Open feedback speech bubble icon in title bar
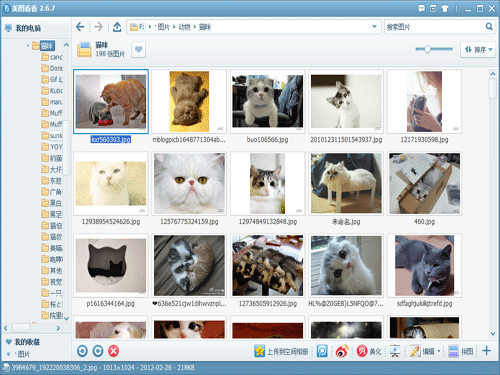 [422, 9]
